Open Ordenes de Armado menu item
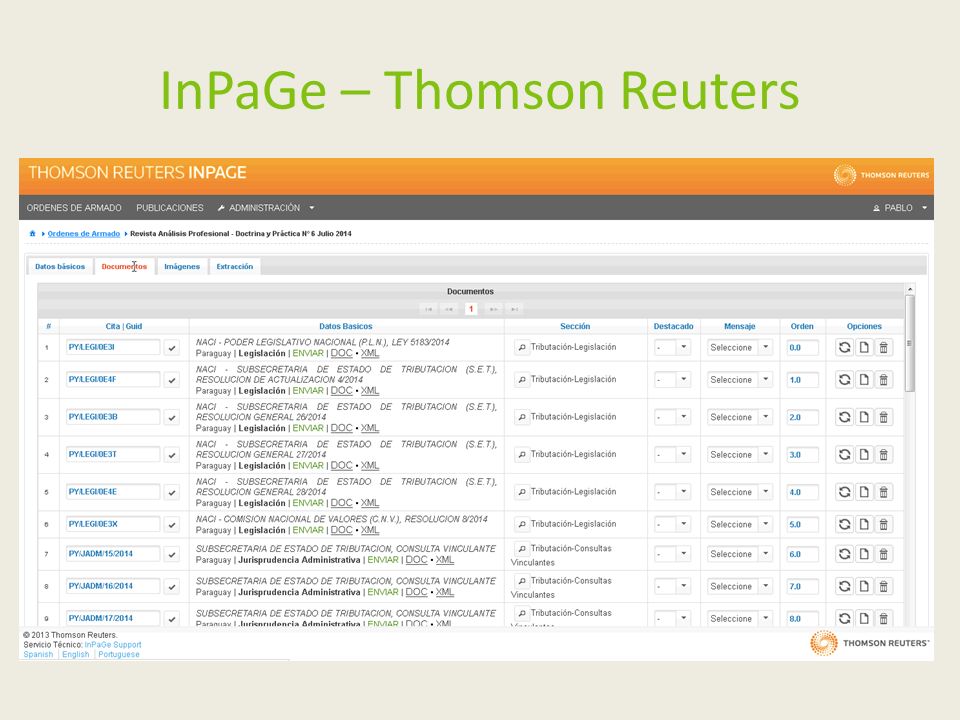The width and height of the screenshot is (960, 720). [x=74, y=208]
